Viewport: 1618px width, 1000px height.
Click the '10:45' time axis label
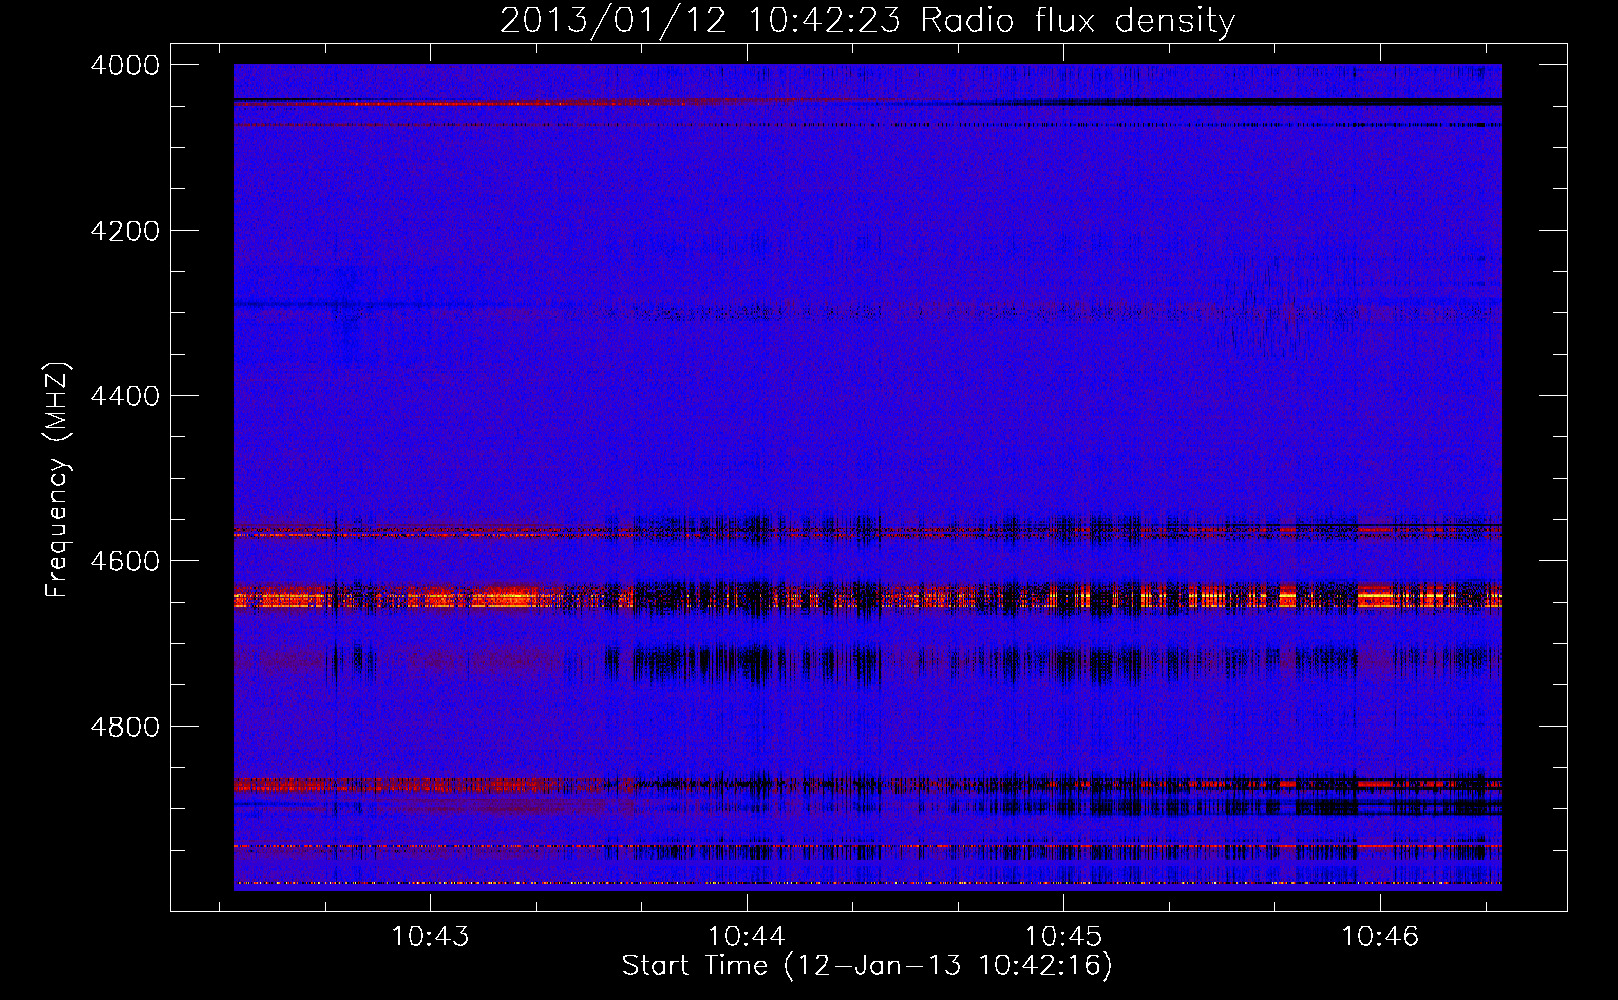(x=1063, y=937)
